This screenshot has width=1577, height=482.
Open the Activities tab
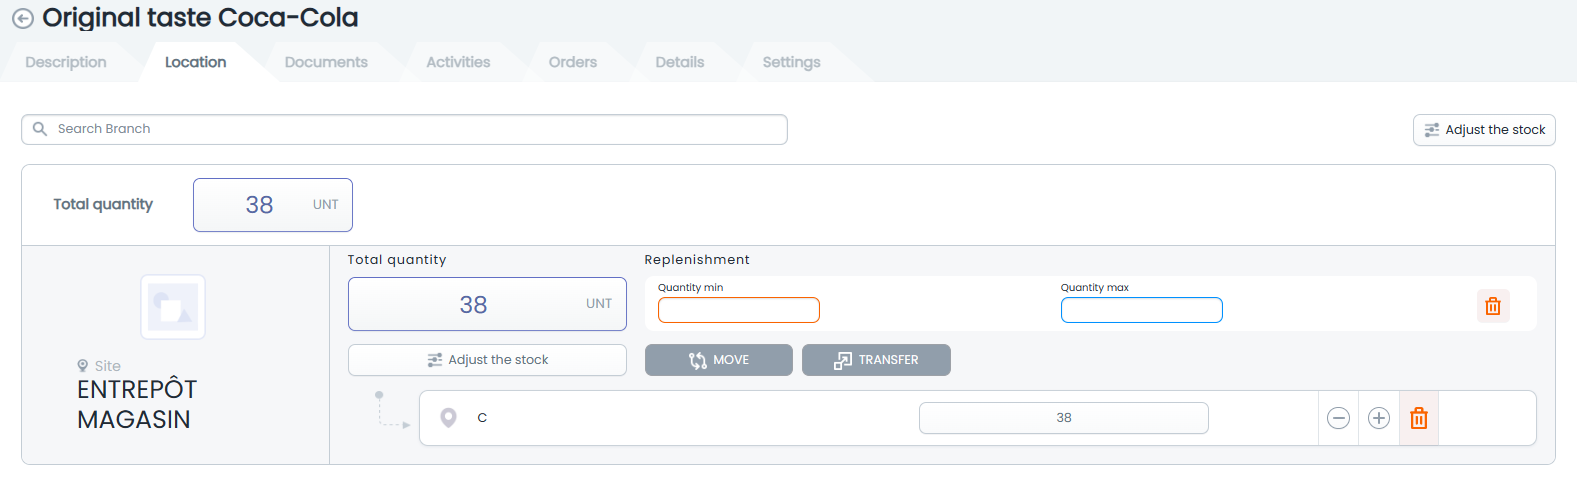point(458,62)
